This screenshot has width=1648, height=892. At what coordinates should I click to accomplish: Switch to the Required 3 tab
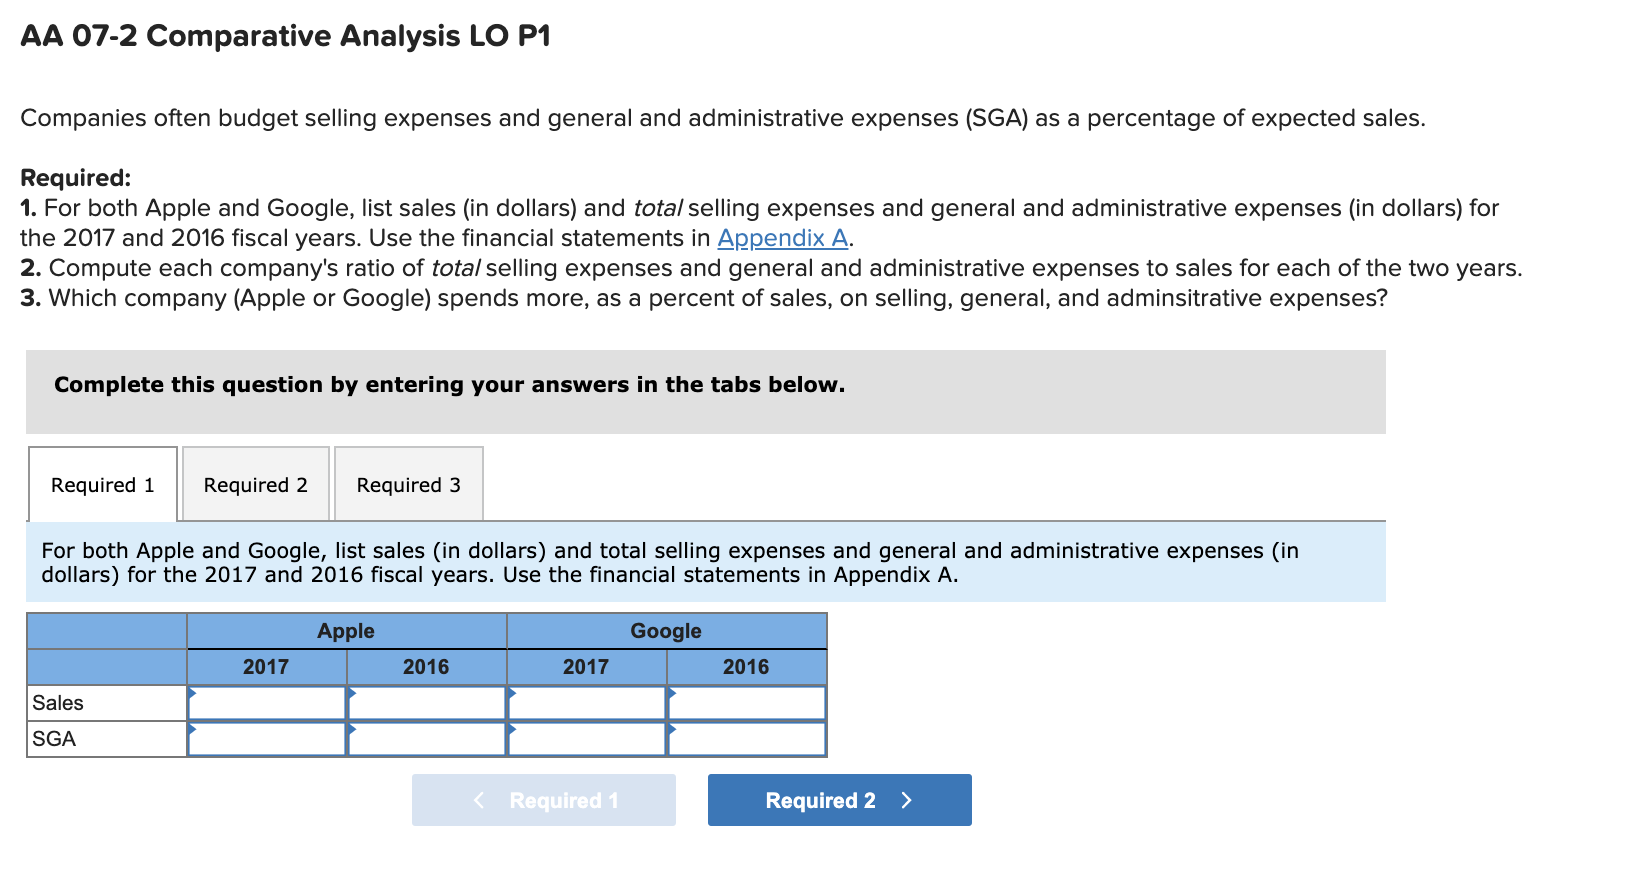(x=408, y=484)
